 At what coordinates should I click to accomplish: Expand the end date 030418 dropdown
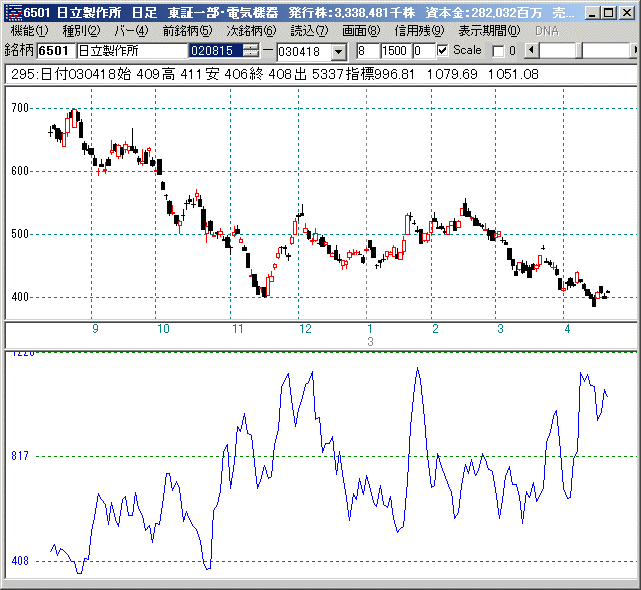pyautogui.click(x=337, y=51)
